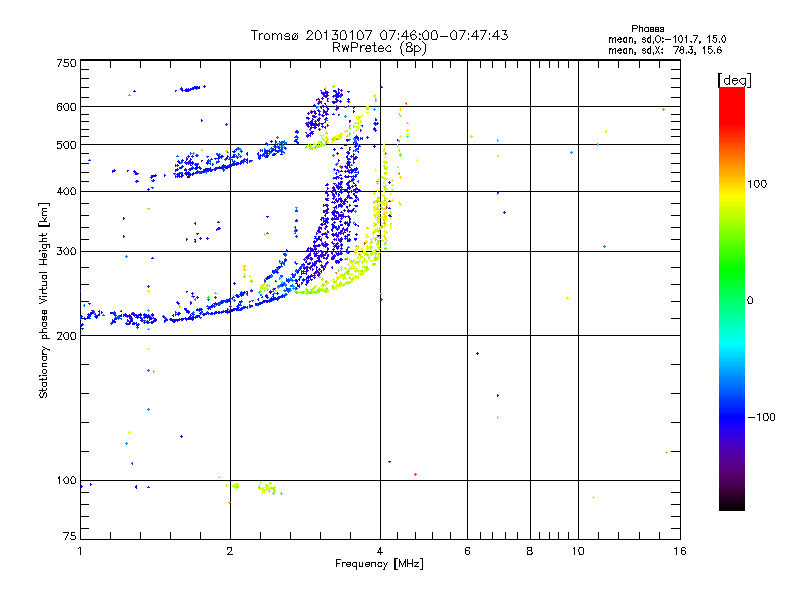Click the y-axis tick label '400'
800x600 pixels.
coord(66,191)
